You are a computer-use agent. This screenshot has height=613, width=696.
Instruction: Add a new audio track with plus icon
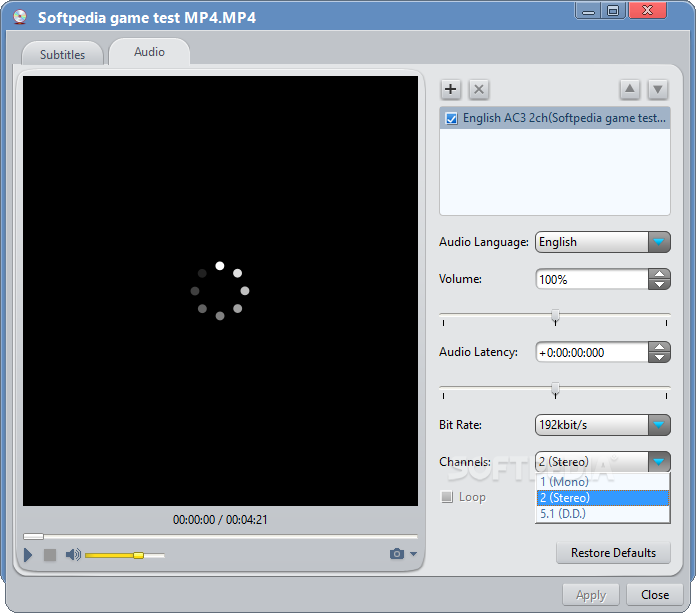pos(451,89)
